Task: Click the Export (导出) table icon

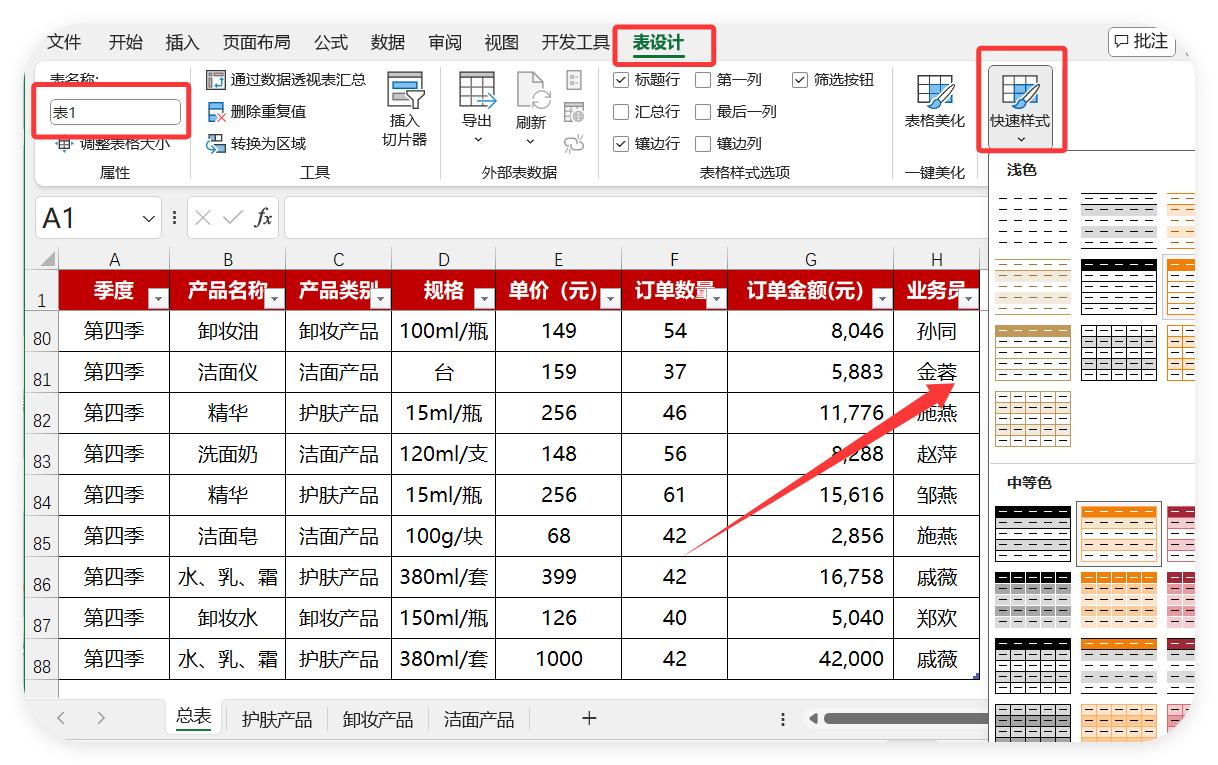Action: point(477,90)
